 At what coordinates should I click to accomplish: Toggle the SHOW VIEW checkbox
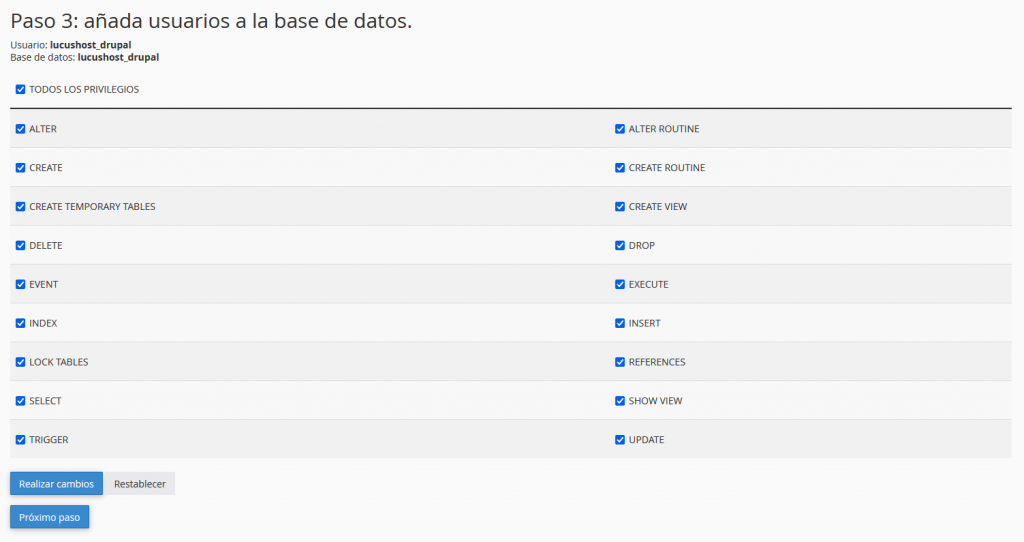tap(620, 401)
